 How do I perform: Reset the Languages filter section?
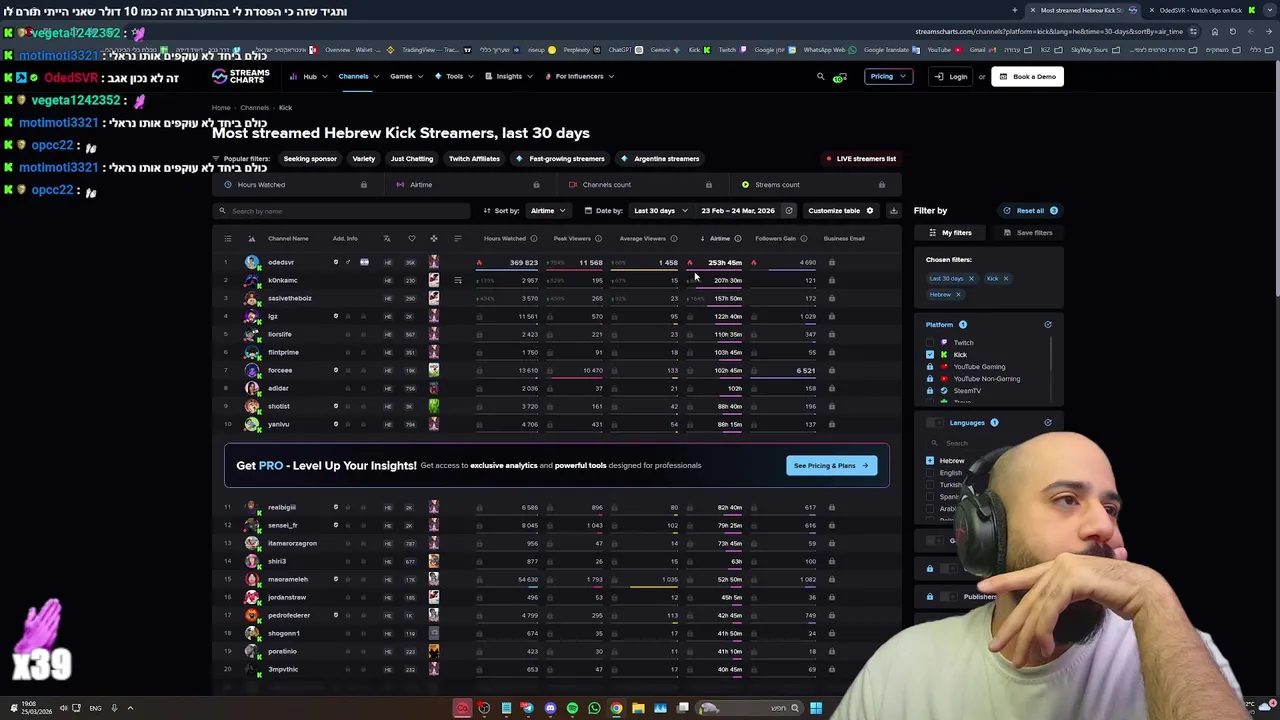click(1048, 423)
